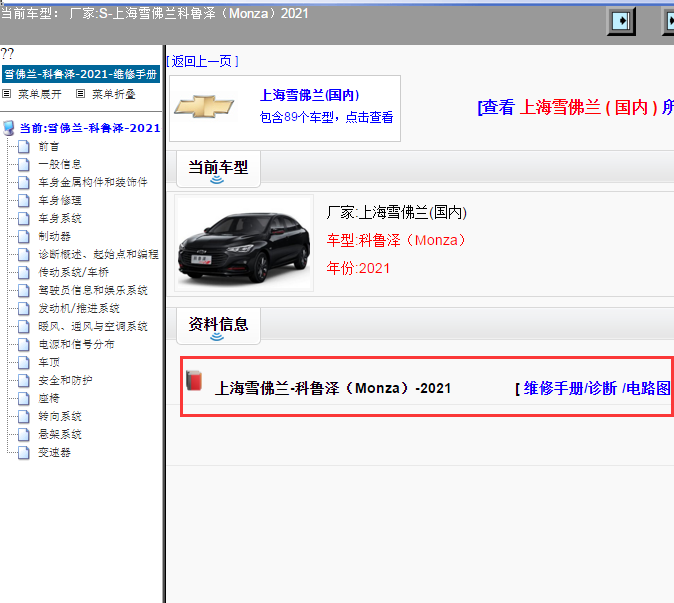The image size is (674, 603).
Task: Open 变速器 chapter in tree
Action: (x=55, y=453)
